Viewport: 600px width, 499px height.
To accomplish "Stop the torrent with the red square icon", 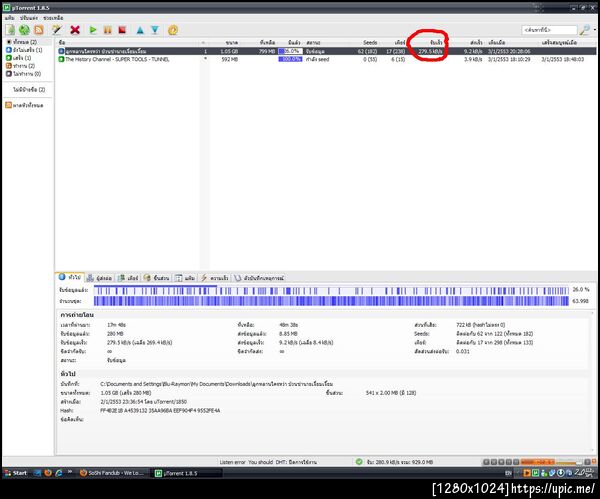I will point(122,30).
